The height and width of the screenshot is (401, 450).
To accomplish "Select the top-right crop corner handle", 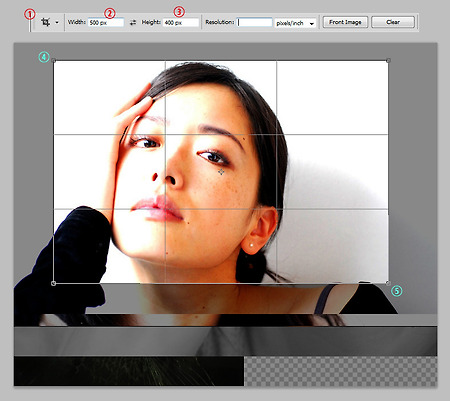I will [x=388, y=61].
